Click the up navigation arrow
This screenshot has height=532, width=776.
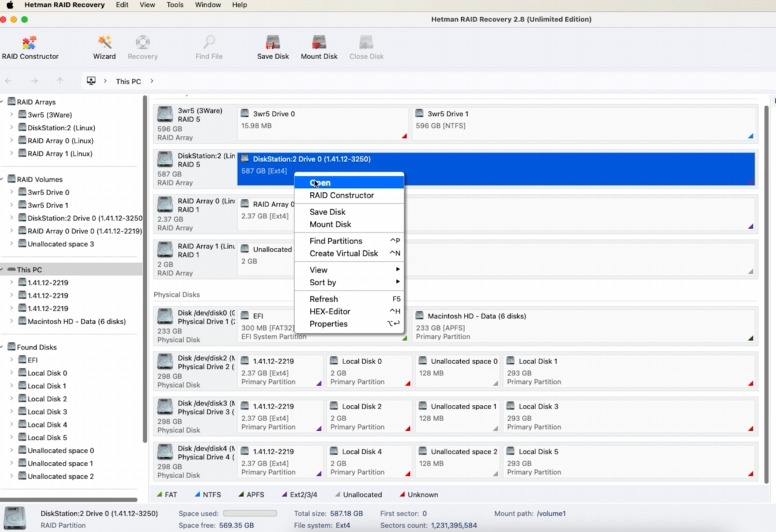tap(60, 81)
